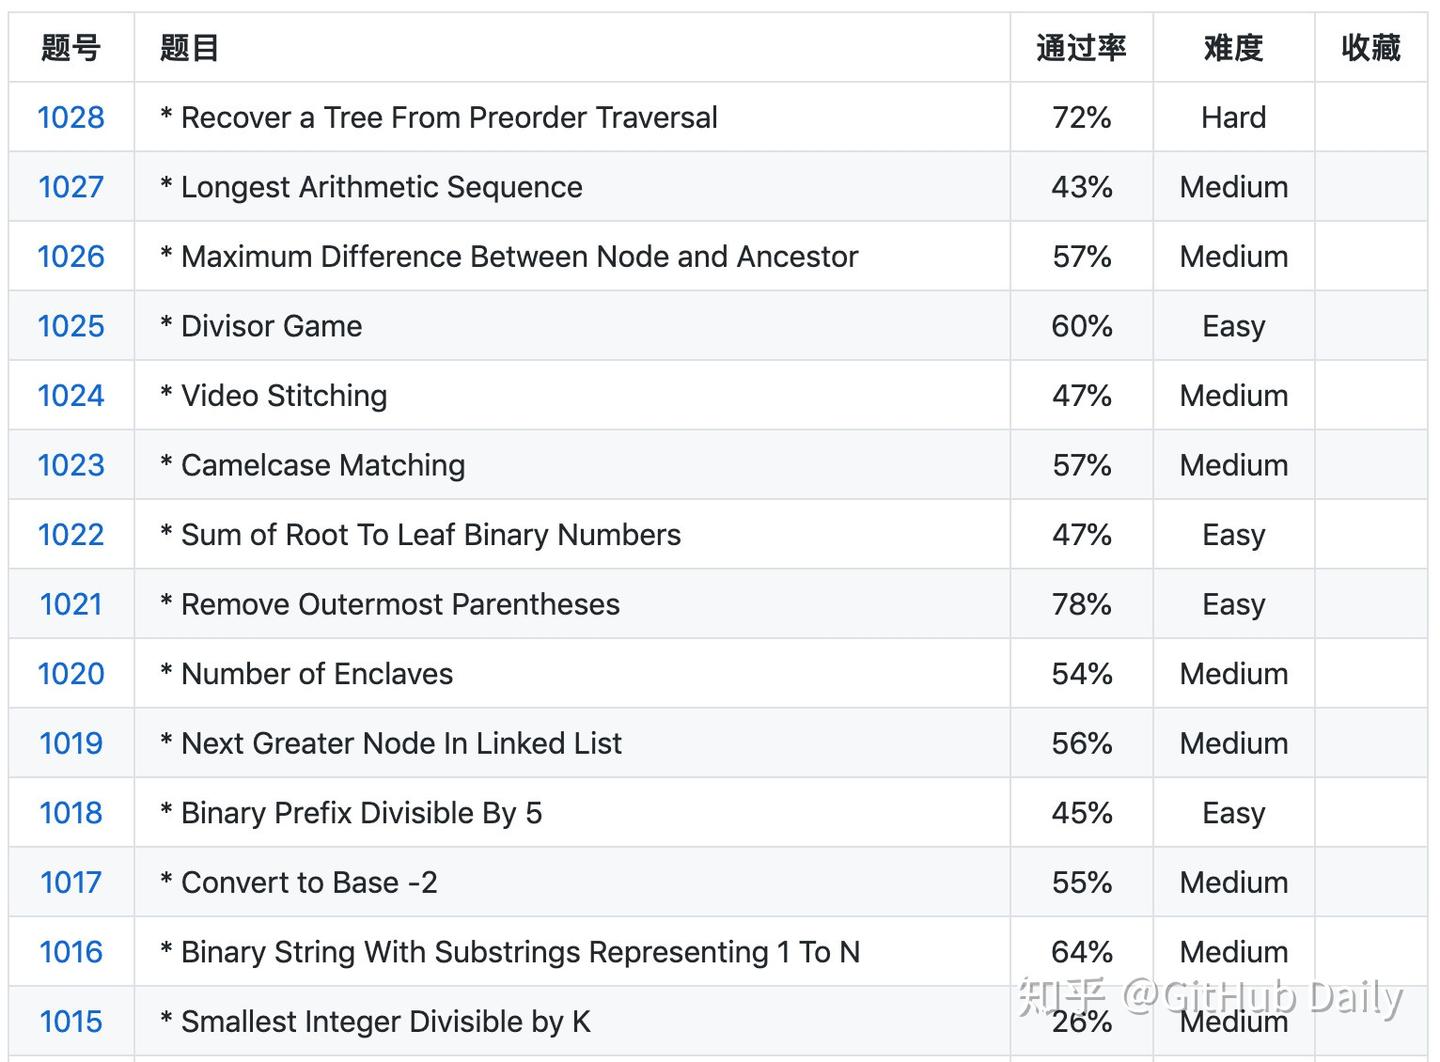
Task: Open problem 1021 link
Action: pyautogui.click(x=70, y=604)
